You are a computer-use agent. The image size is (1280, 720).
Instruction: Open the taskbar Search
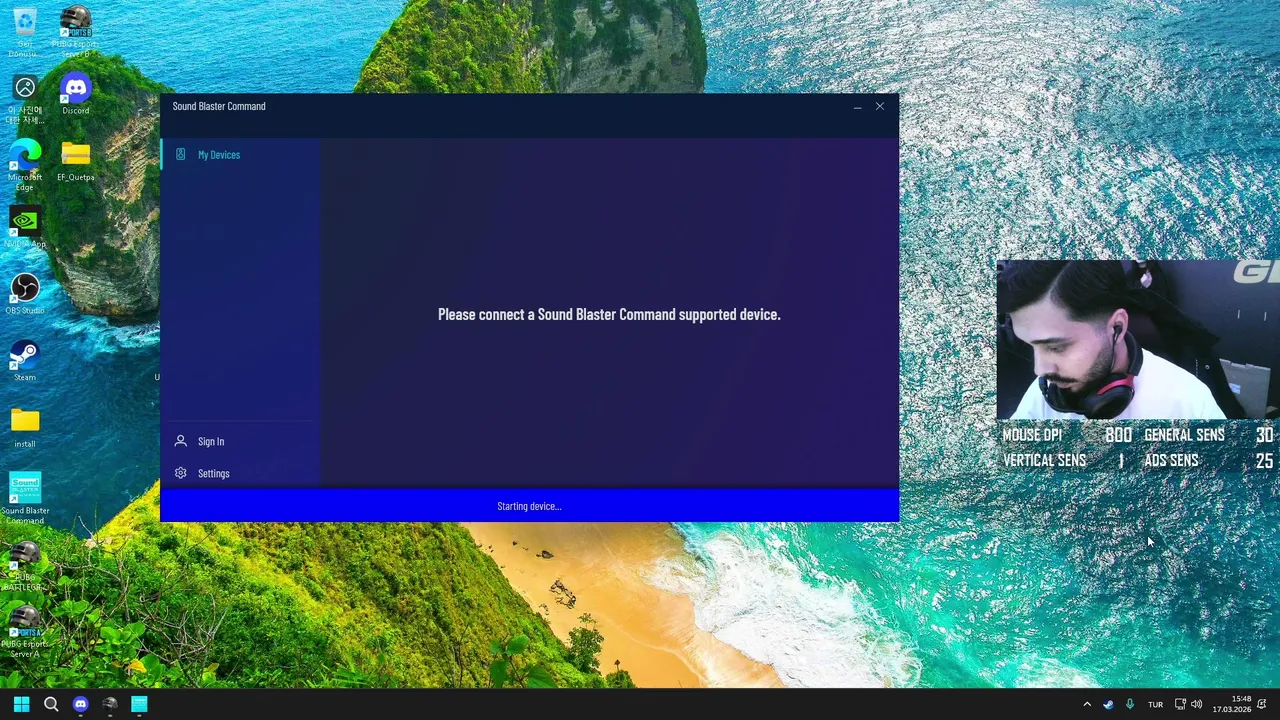tap(51, 704)
